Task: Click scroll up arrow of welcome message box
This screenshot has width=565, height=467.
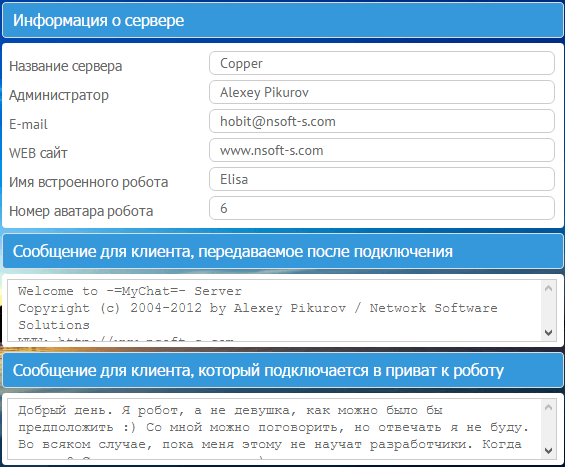Action: pyautogui.click(x=548, y=288)
